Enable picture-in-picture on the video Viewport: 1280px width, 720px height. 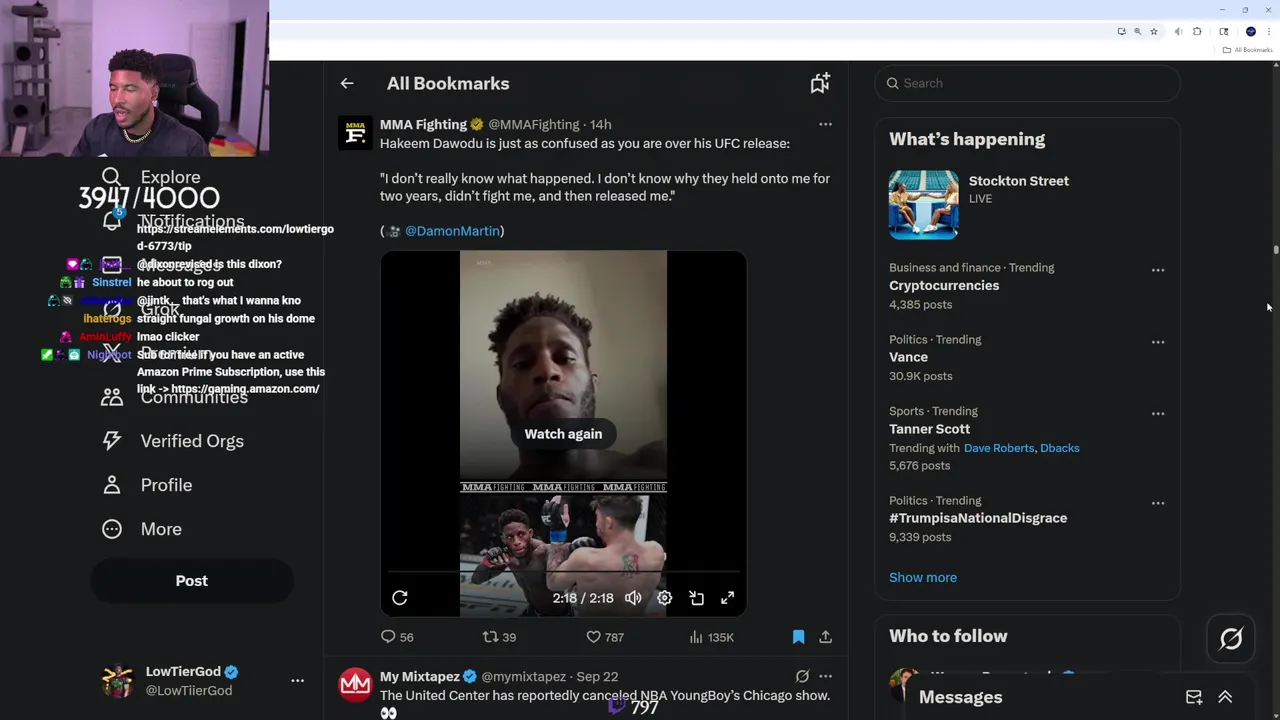(697, 598)
